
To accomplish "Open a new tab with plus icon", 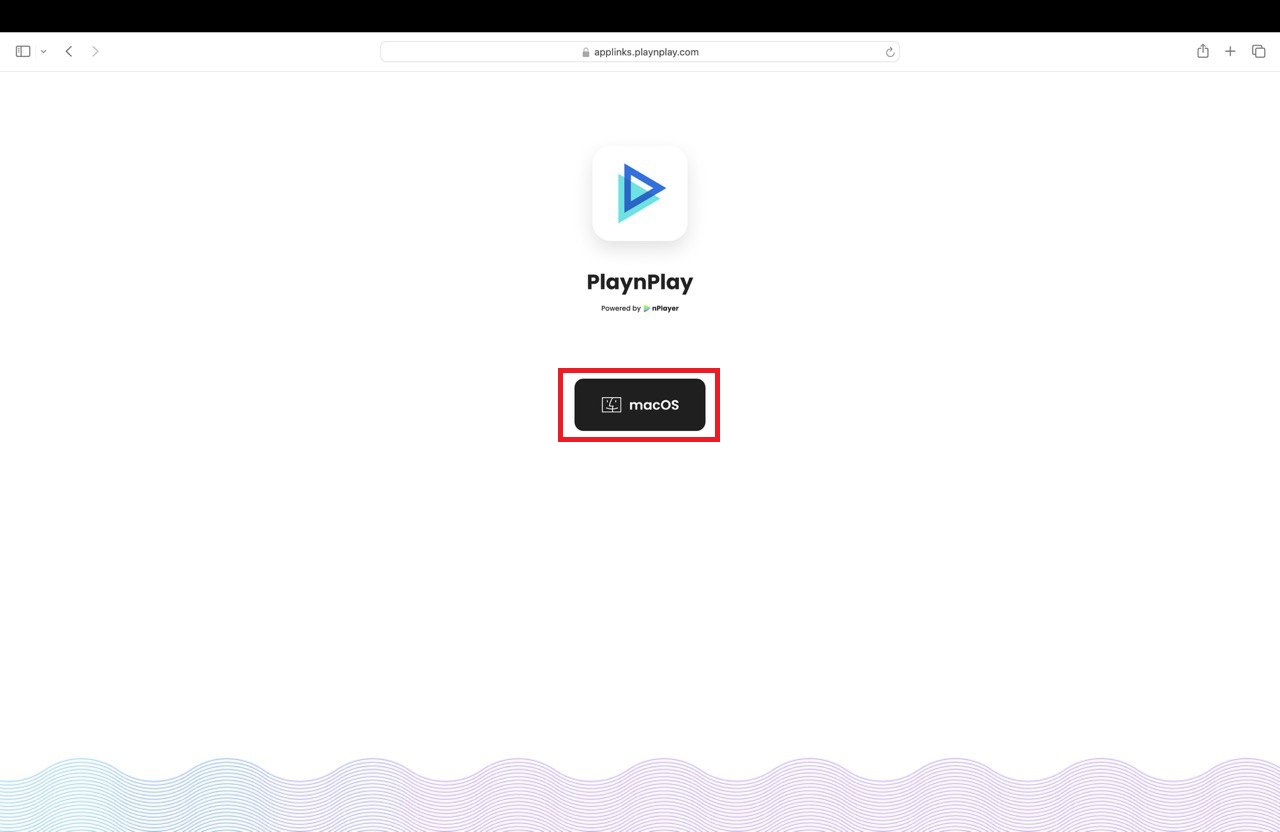I will (x=1230, y=51).
